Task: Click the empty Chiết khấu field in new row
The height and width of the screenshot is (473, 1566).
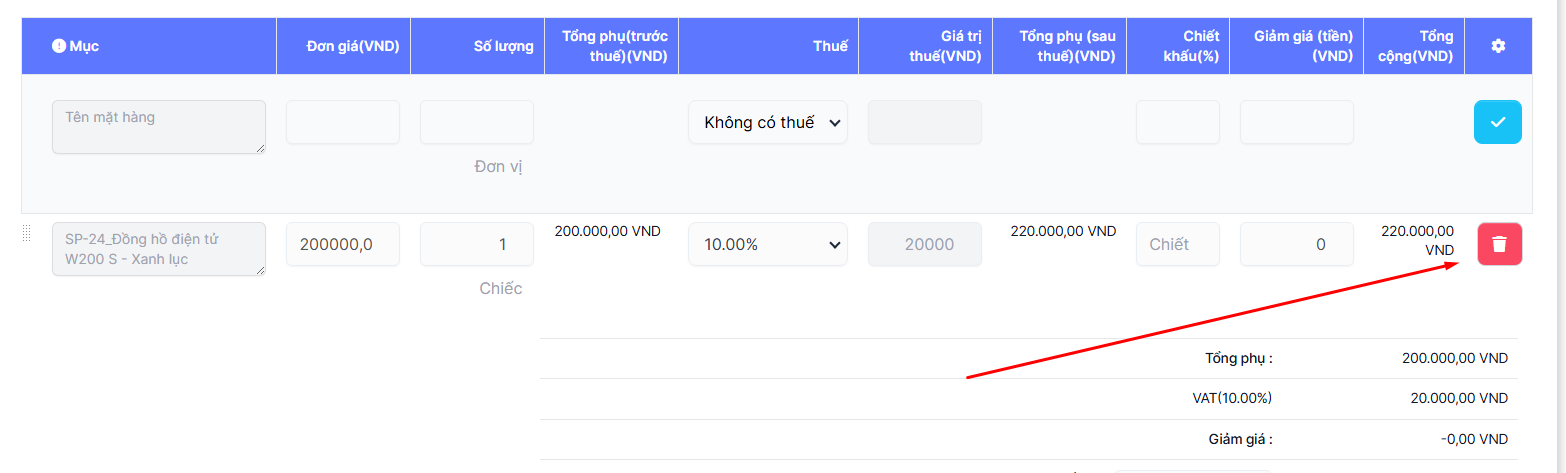Action: [x=1177, y=122]
